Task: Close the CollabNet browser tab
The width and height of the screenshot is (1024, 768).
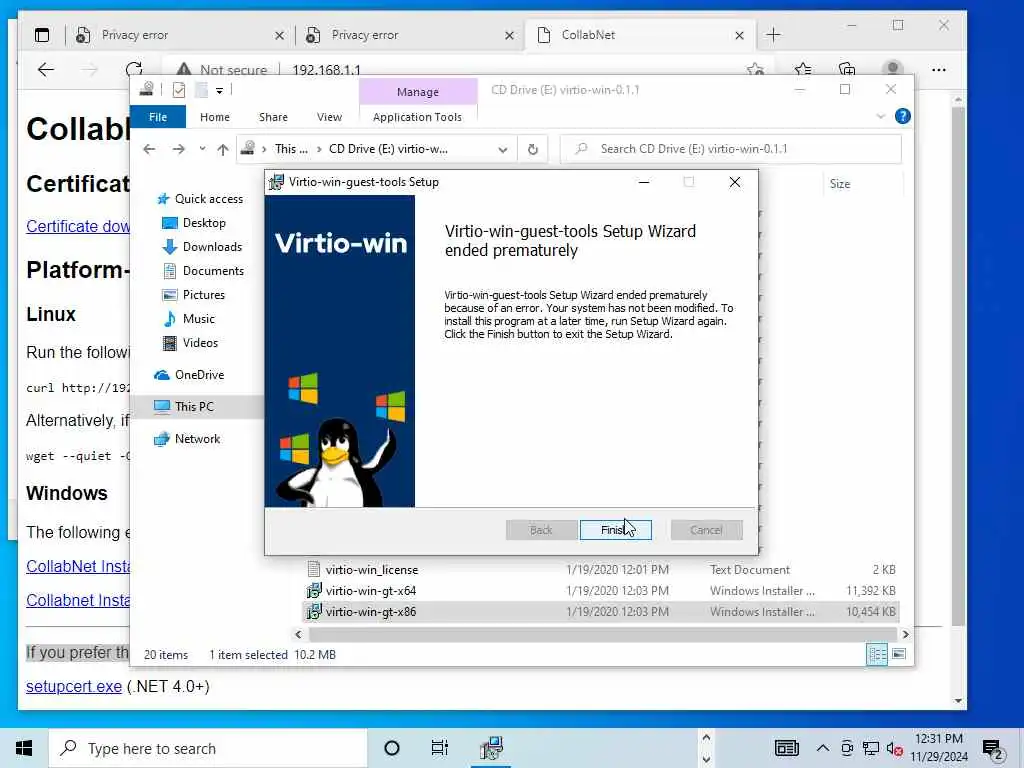Action: coord(739,35)
